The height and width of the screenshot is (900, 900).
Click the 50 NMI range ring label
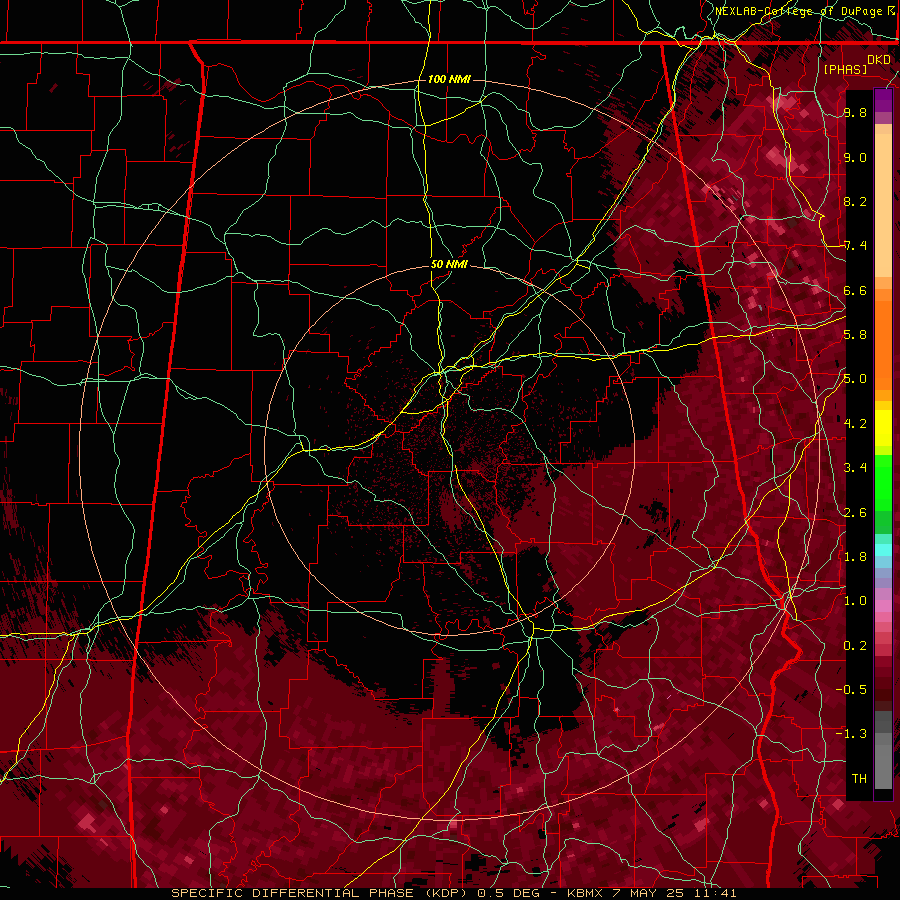[449, 265]
